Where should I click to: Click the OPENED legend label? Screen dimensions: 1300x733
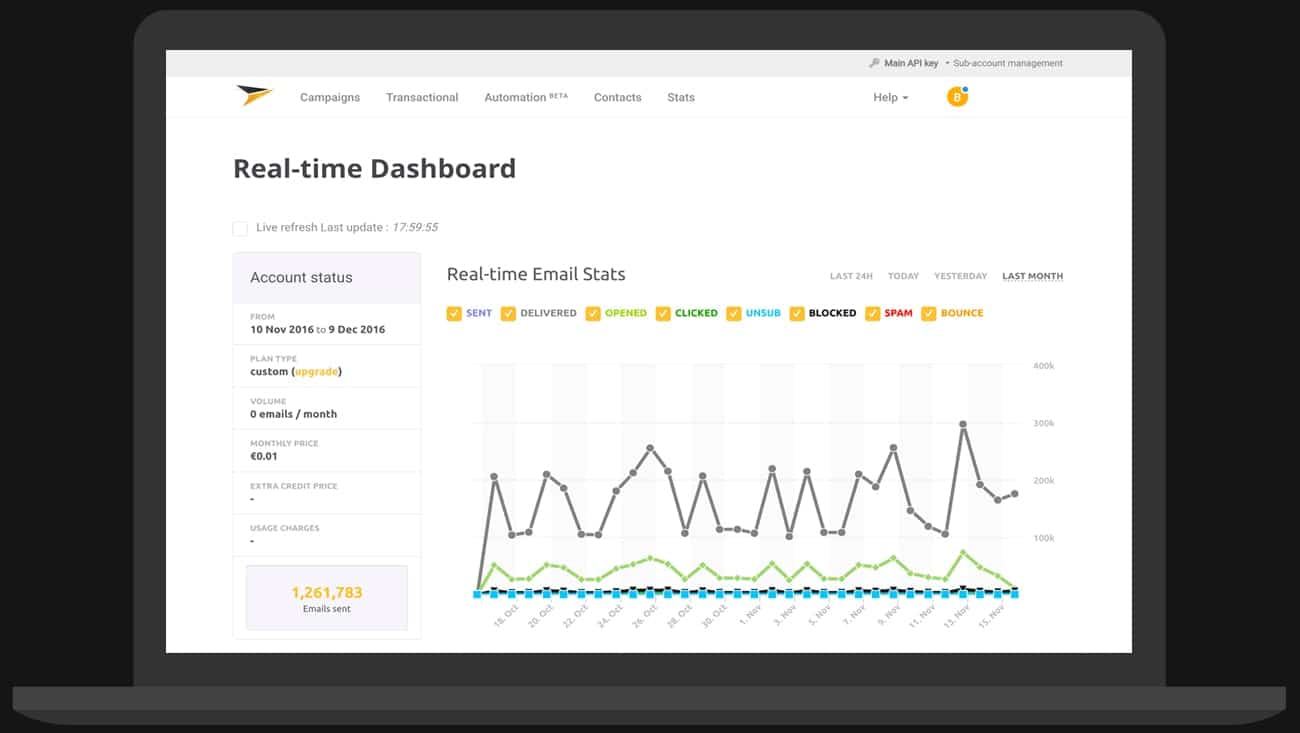tap(626, 313)
